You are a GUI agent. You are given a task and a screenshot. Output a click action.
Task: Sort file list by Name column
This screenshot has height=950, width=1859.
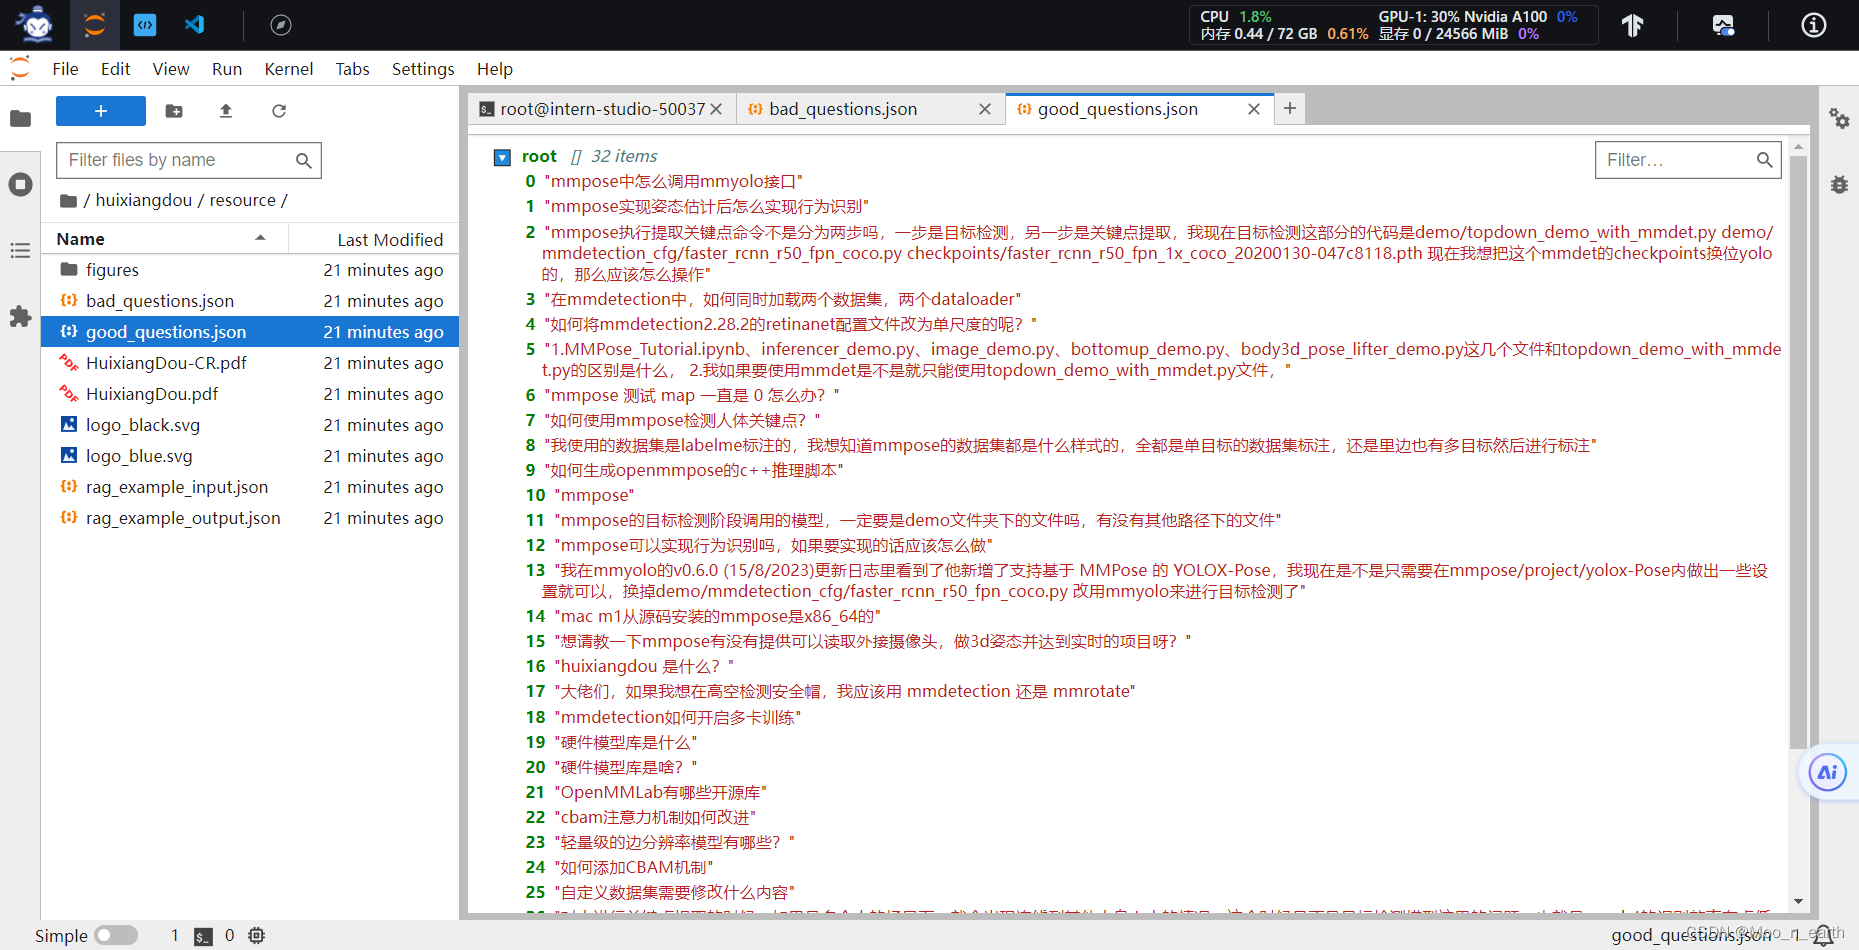click(x=165, y=239)
